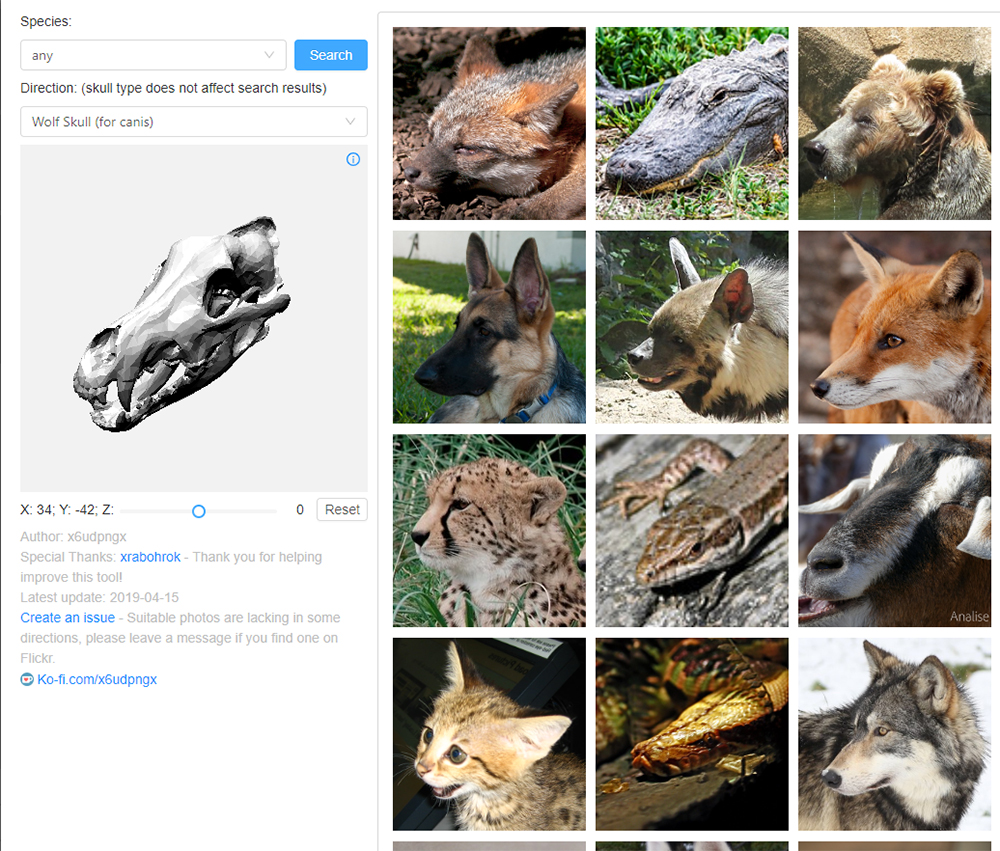Open xrabohrok profile link
Viewport: 1000px width, 851px height.
(x=151, y=557)
